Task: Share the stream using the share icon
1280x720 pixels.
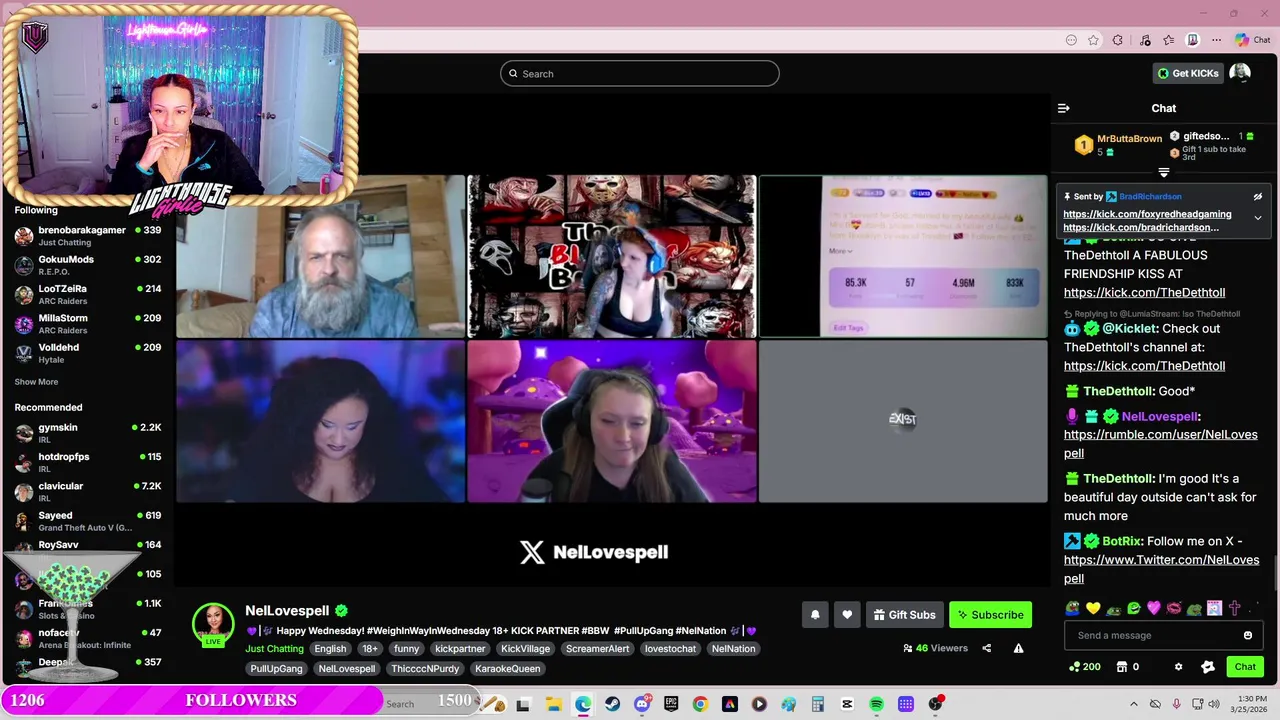Action: [x=986, y=648]
